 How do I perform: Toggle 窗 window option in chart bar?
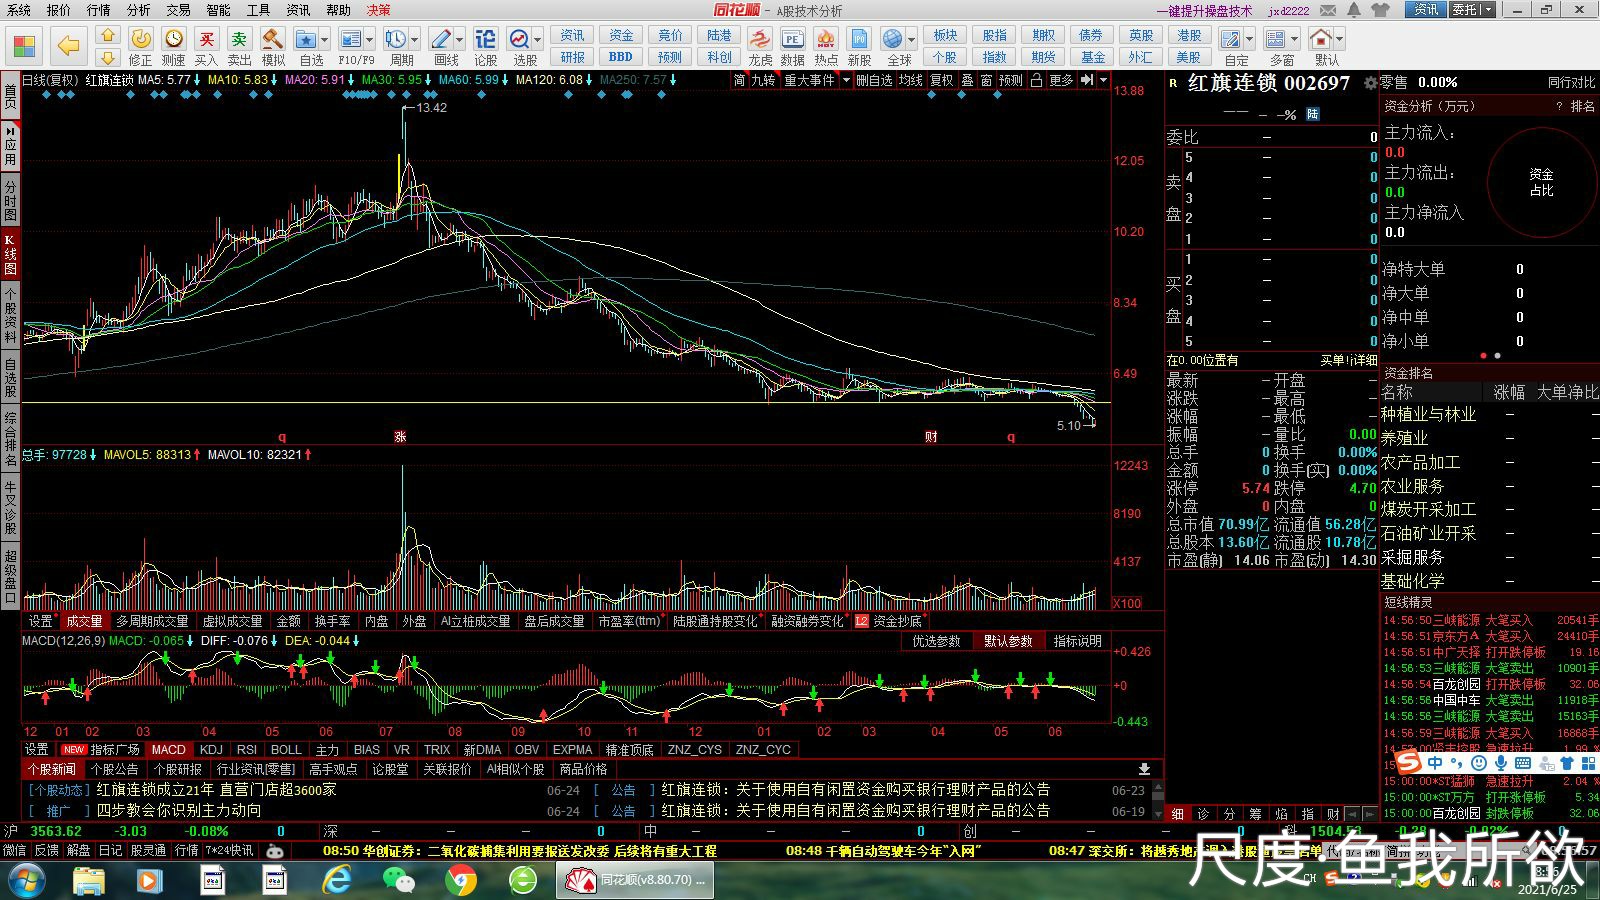tap(986, 80)
